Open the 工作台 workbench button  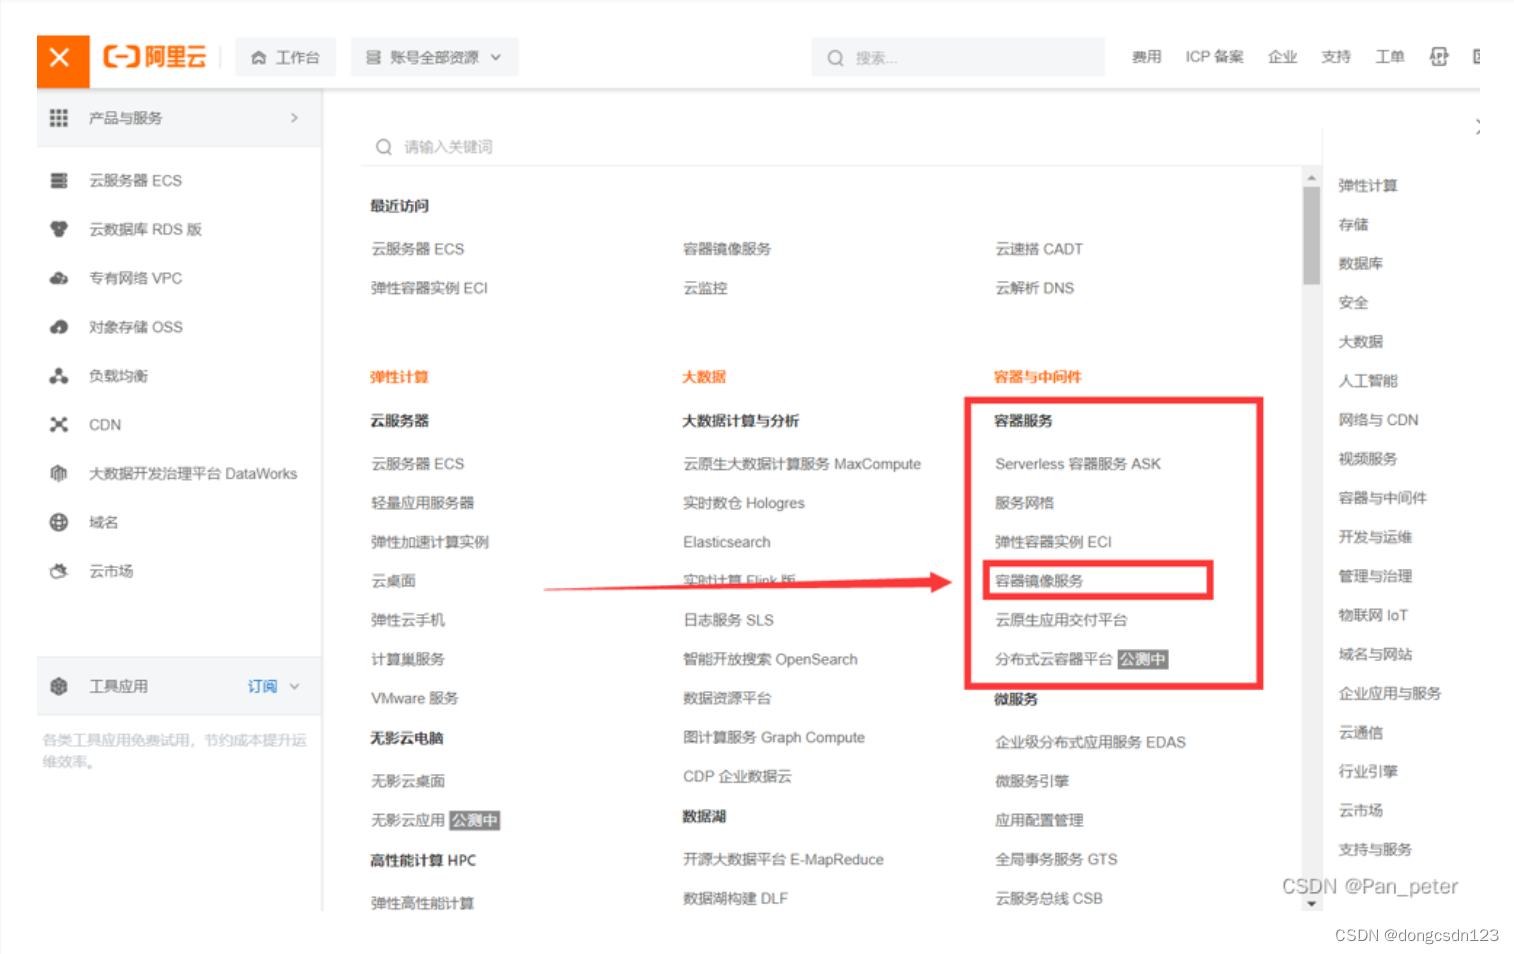(x=286, y=58)
